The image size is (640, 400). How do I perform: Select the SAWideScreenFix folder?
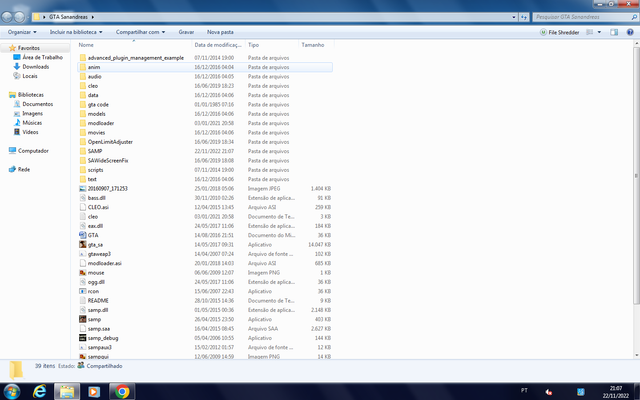coord(108,160)
